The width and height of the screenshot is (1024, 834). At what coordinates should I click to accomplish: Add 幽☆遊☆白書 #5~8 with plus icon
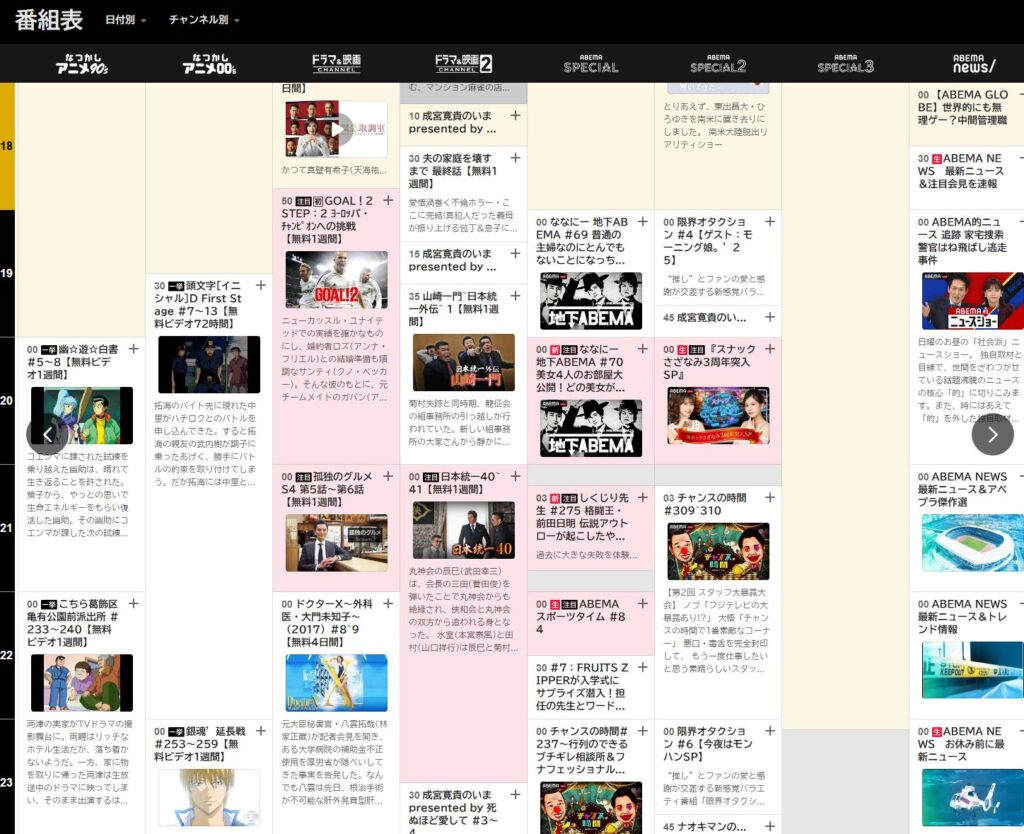click(133, 349)
